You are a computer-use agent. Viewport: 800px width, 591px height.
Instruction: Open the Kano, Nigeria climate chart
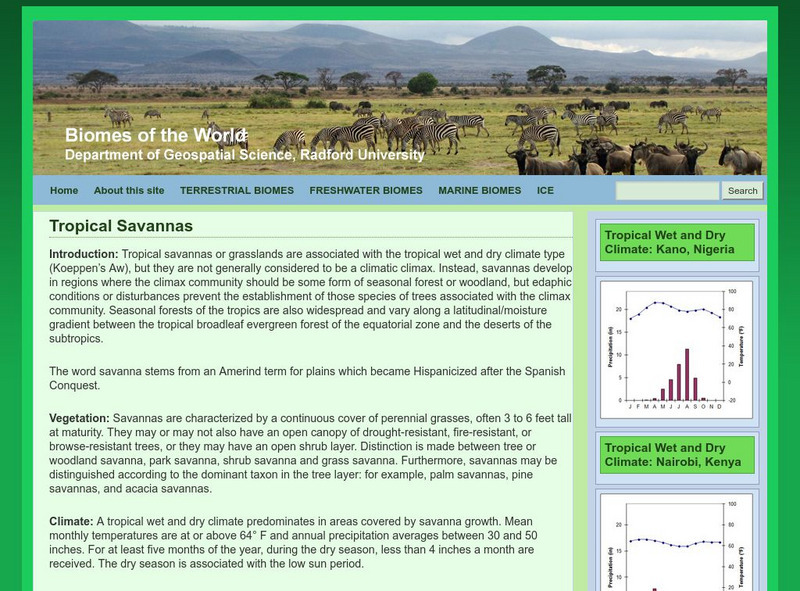click(677, 350)
